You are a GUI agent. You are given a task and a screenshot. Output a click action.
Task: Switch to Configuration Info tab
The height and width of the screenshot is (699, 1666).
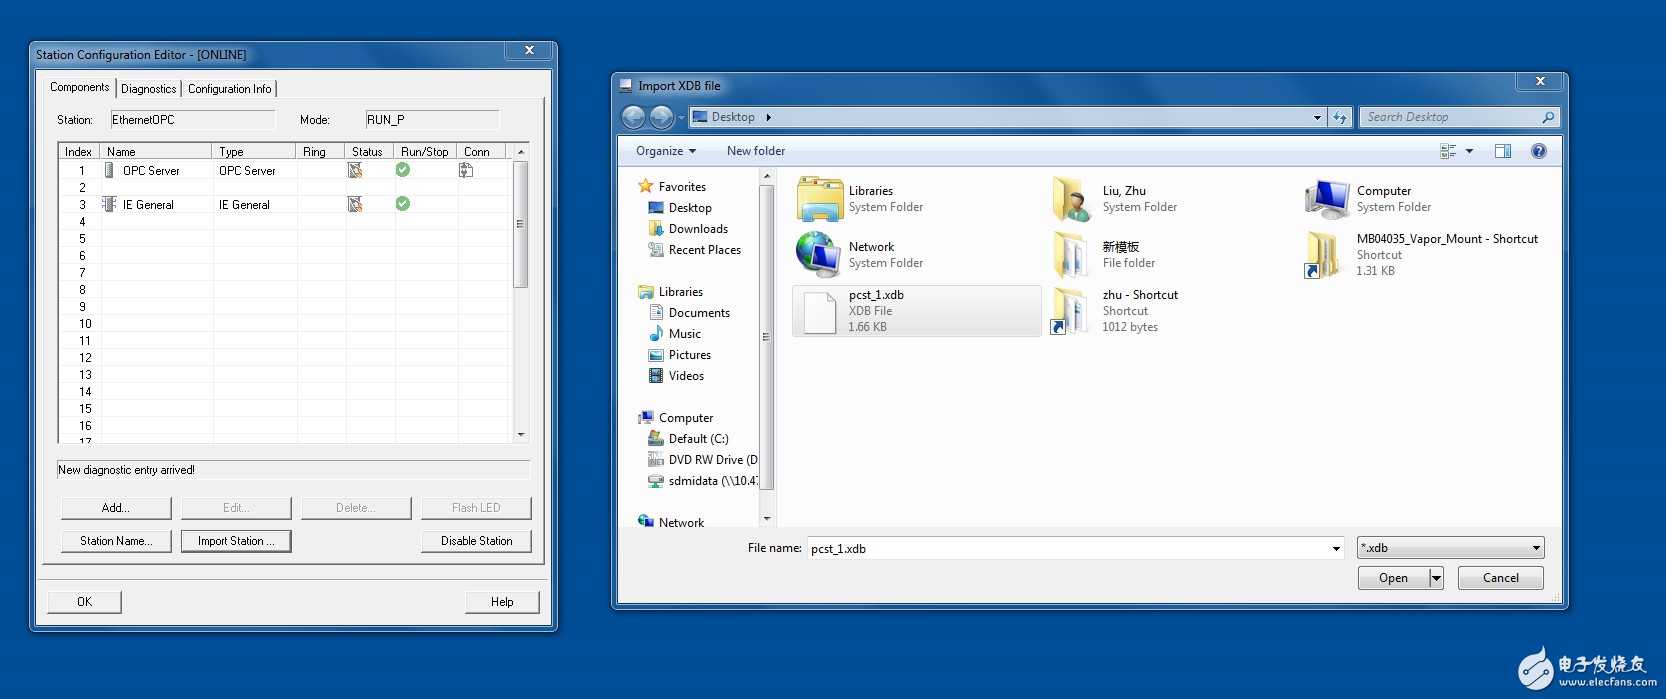(x=230, y=89)
